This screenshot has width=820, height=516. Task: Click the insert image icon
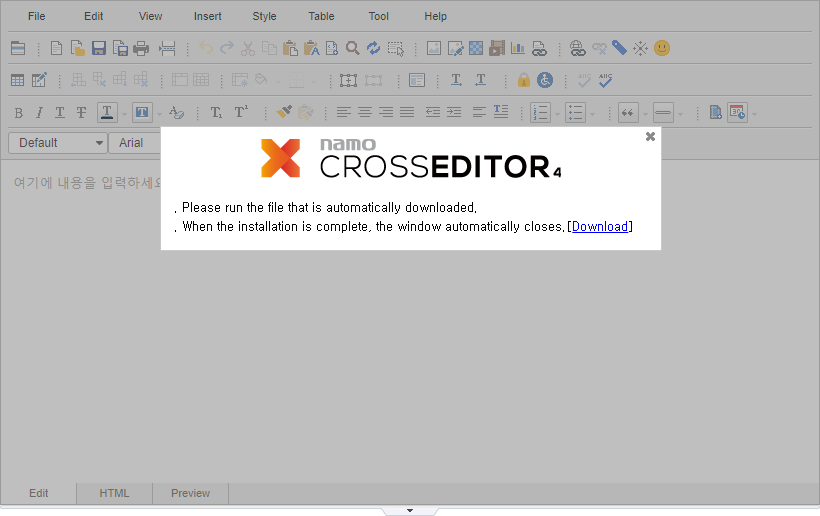(x=434, y=48)
